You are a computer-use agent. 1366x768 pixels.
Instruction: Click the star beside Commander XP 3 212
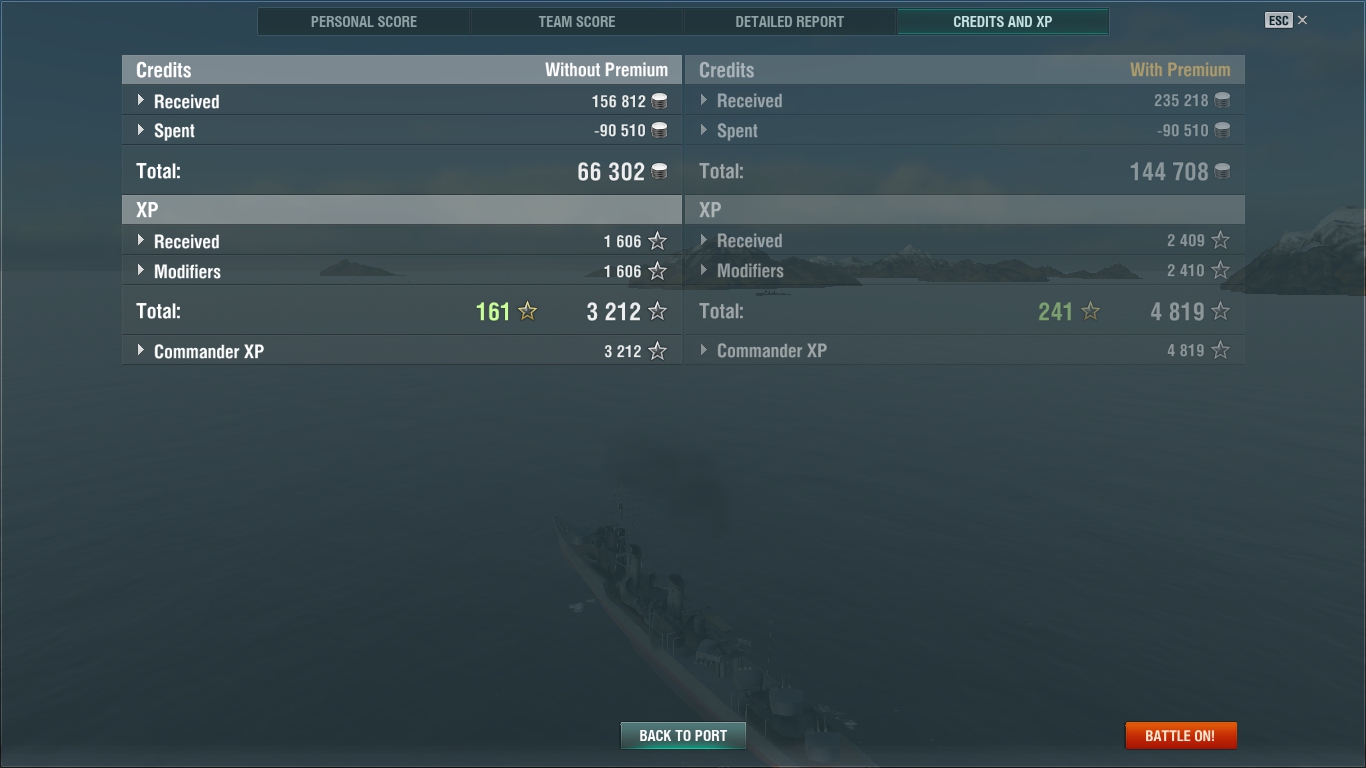pyautogui.click(x=657, y=351)
